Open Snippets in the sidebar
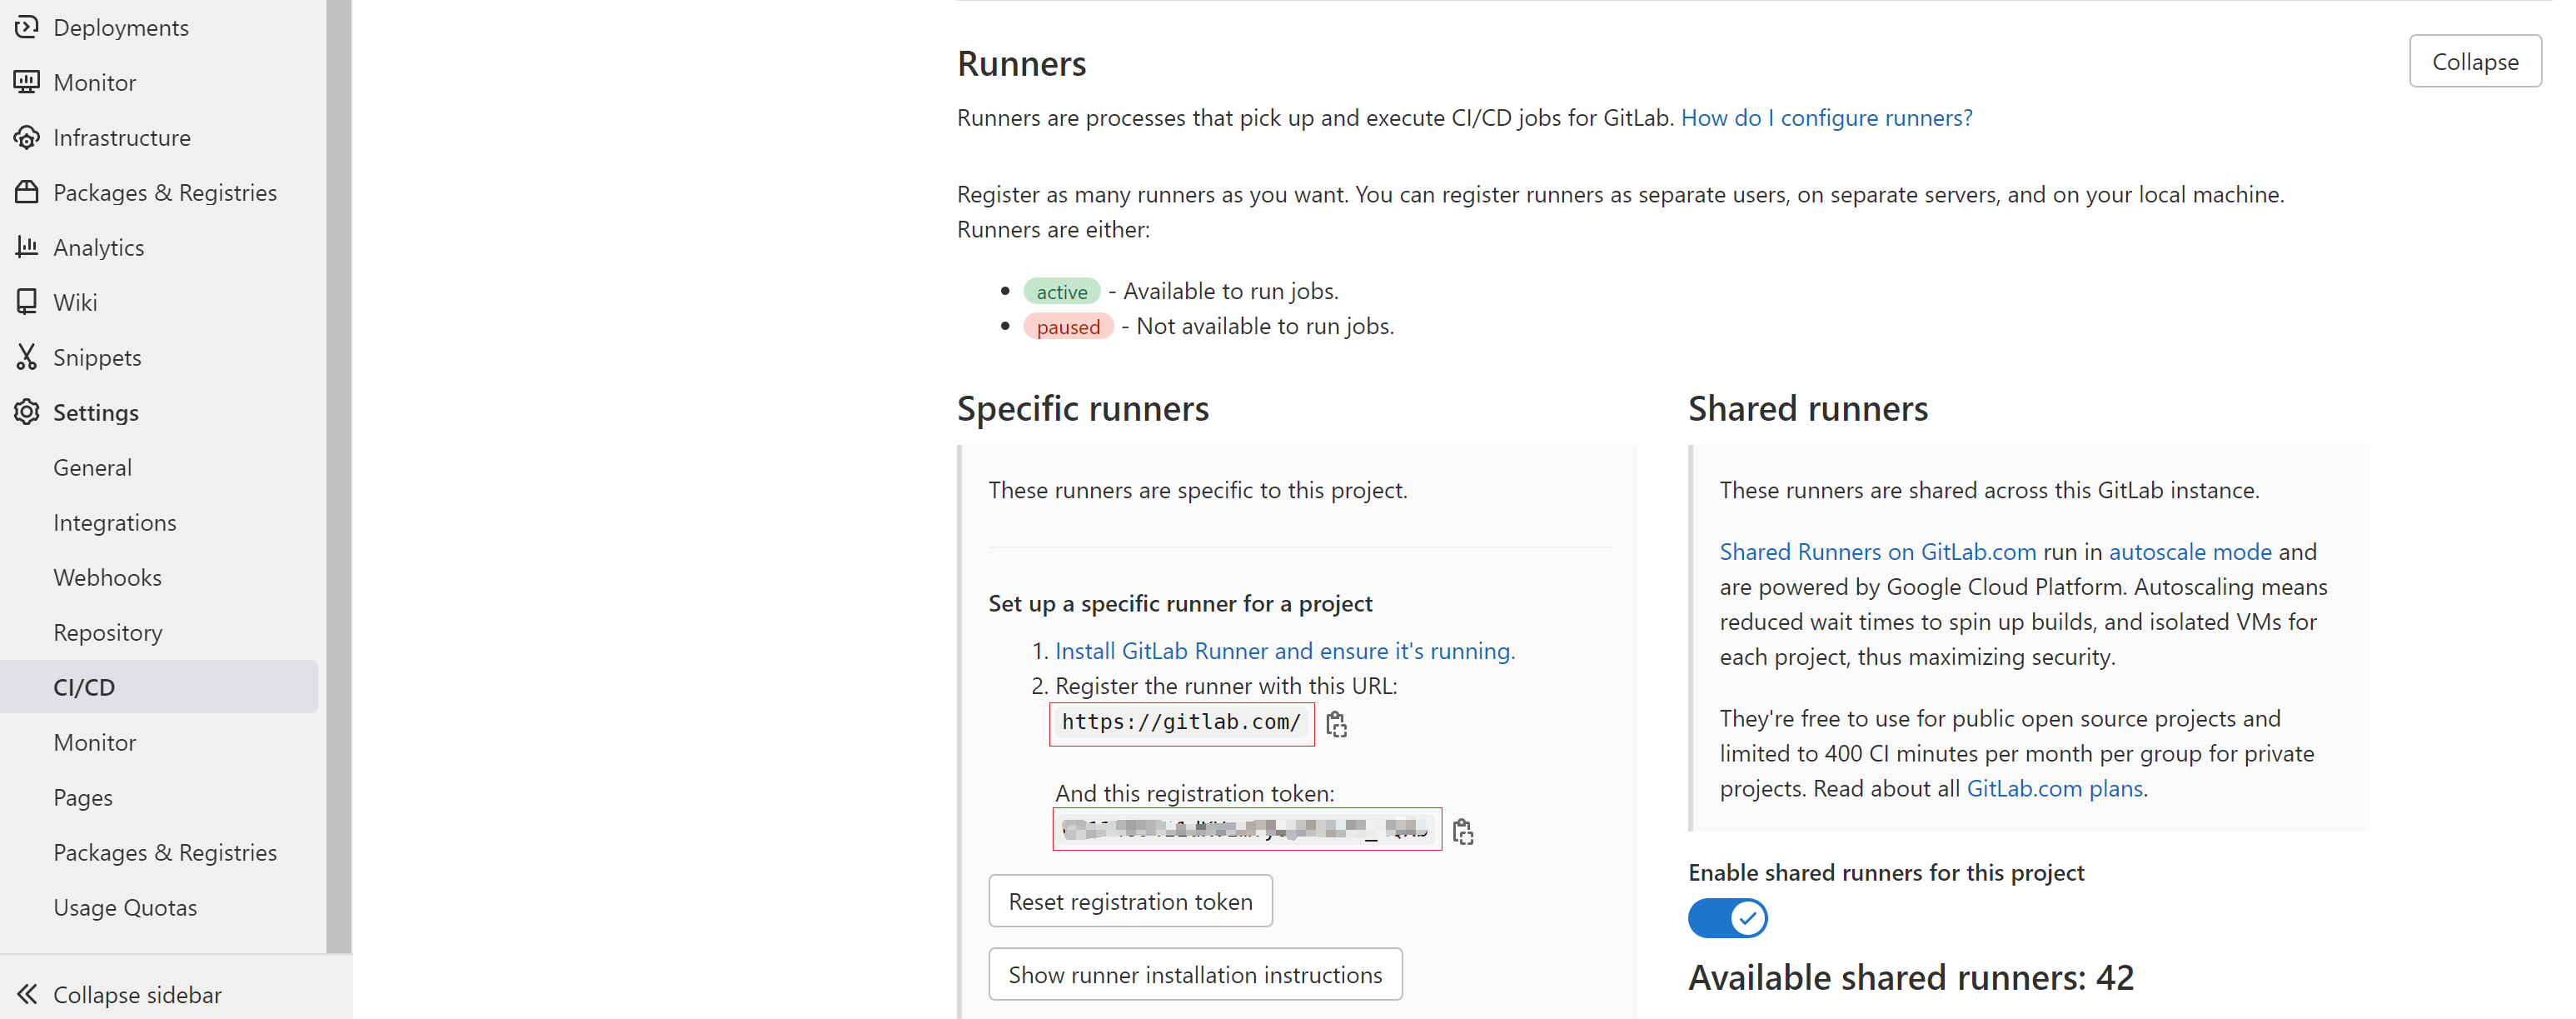Image resolution: width=2576 pixels, height=1019 pixels. tap(97, 357)
